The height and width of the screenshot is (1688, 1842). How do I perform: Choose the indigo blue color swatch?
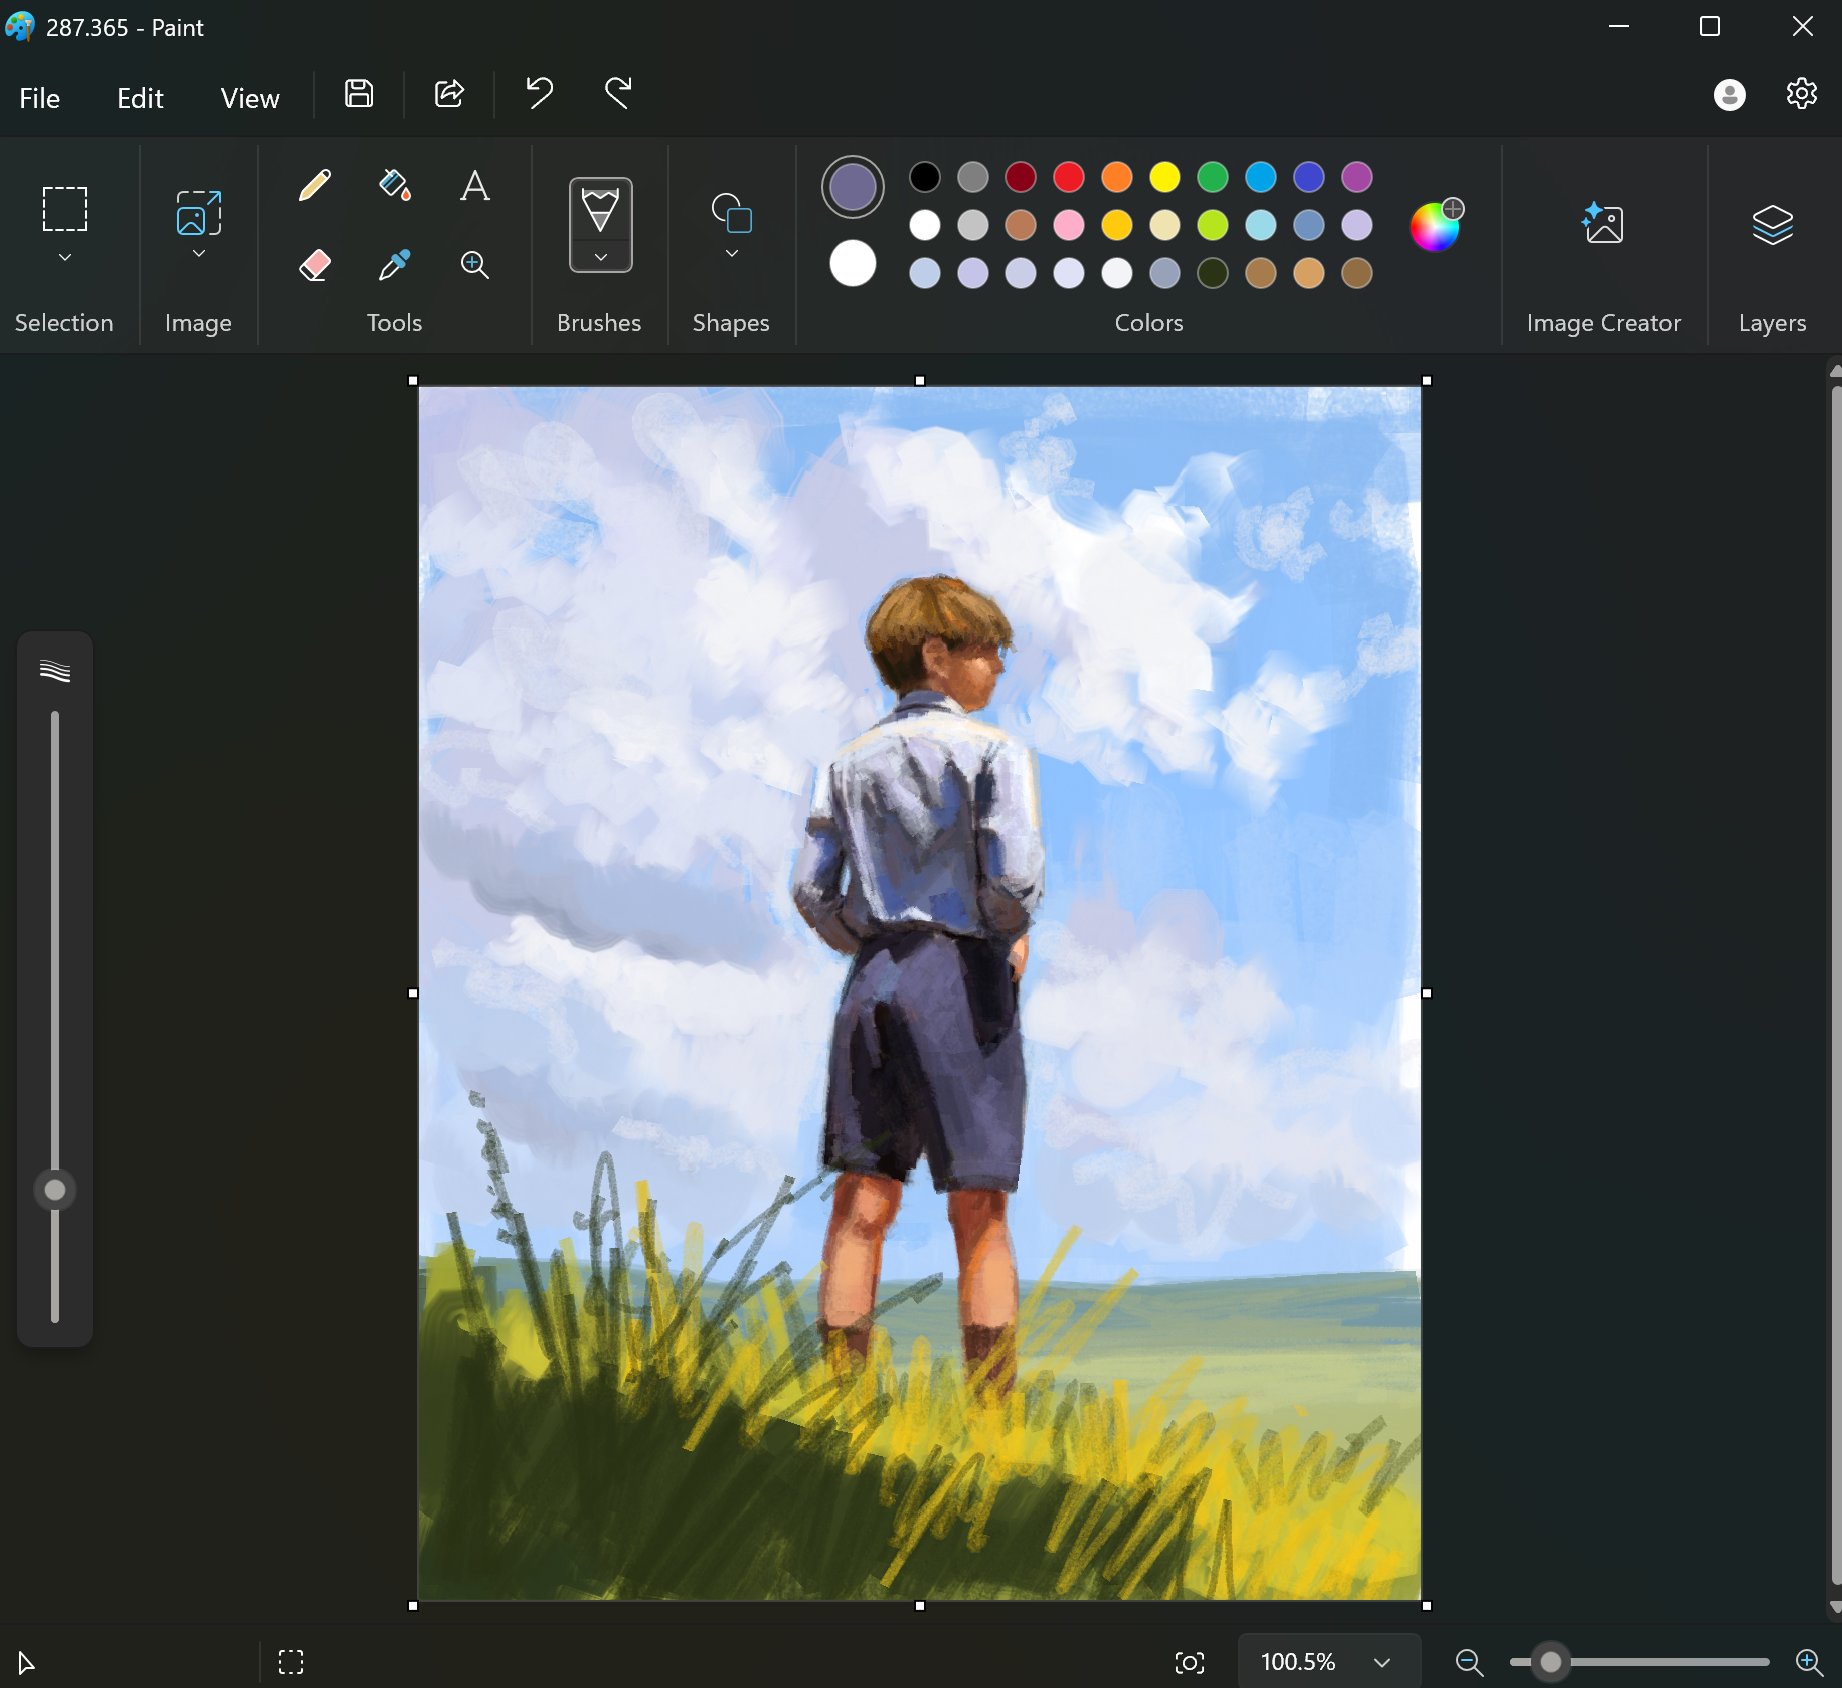[x=1309, y=177]
